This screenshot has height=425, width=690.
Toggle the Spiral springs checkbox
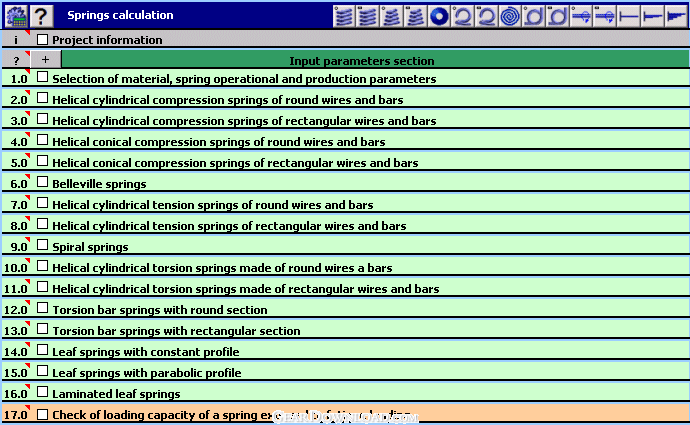(42, 245)
